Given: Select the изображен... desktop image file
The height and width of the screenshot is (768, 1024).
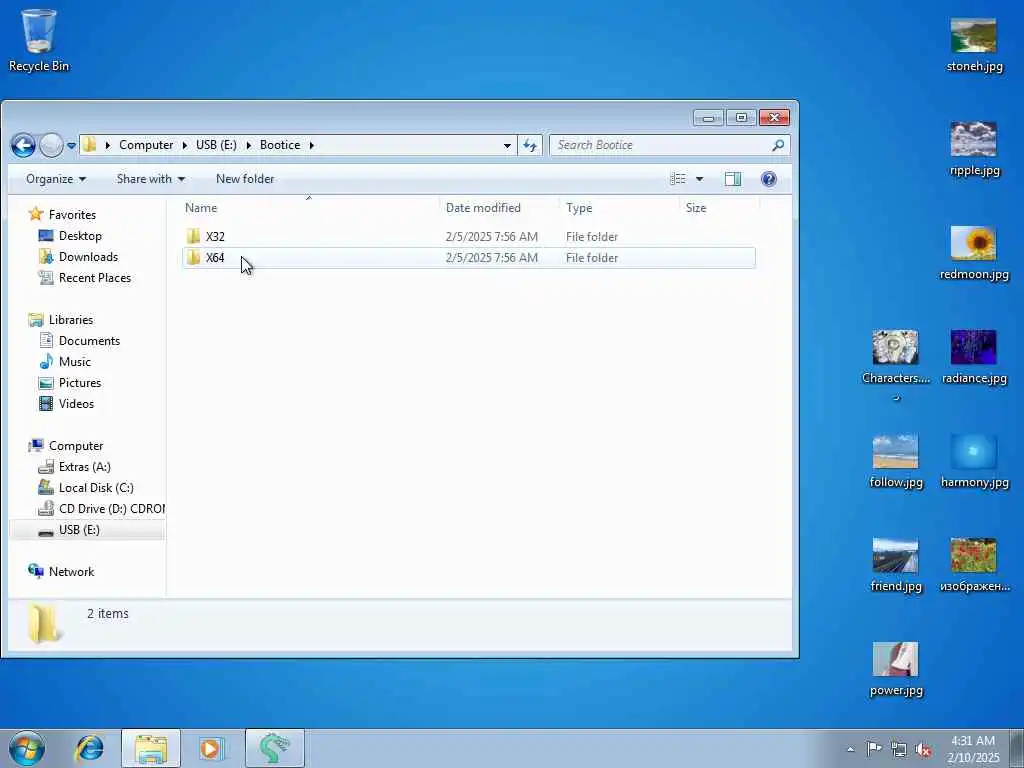Looking at the screenshot, I should point(974,566).
